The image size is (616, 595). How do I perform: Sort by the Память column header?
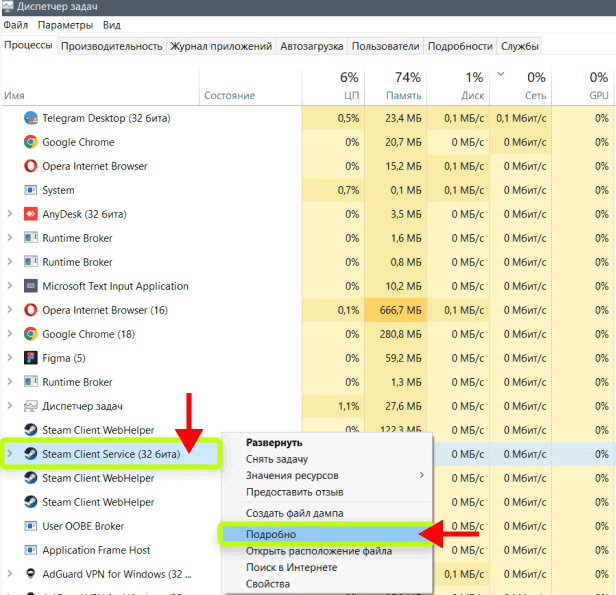pos(396,87)
